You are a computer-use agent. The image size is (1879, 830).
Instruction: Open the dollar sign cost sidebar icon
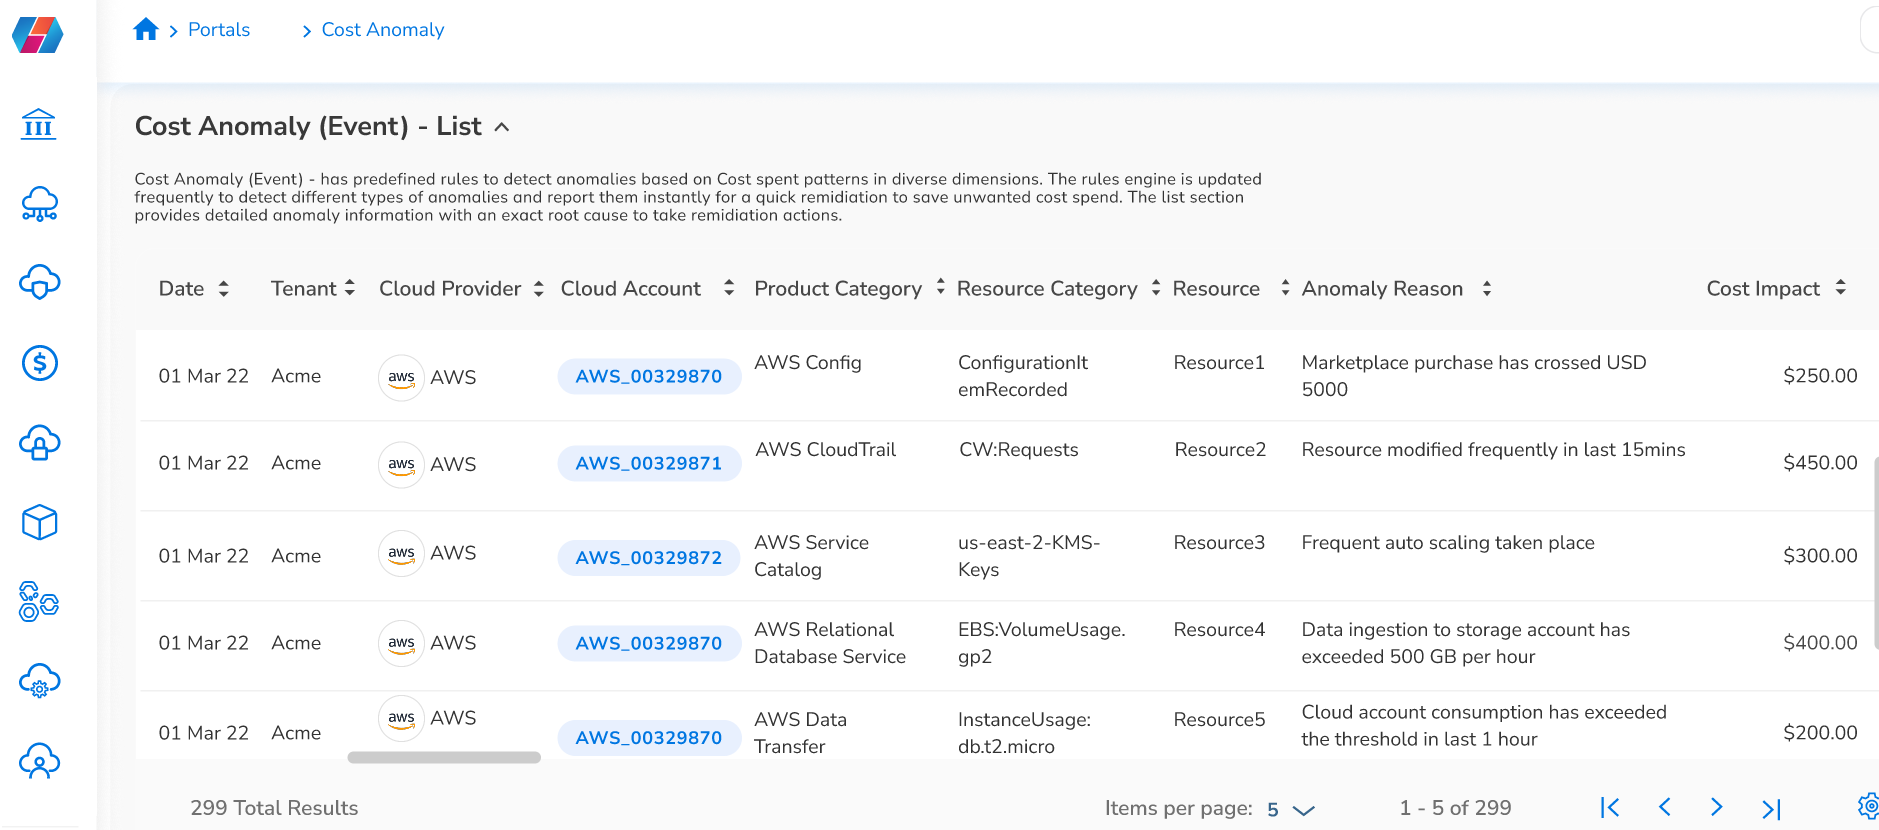[x=40, y=363]
